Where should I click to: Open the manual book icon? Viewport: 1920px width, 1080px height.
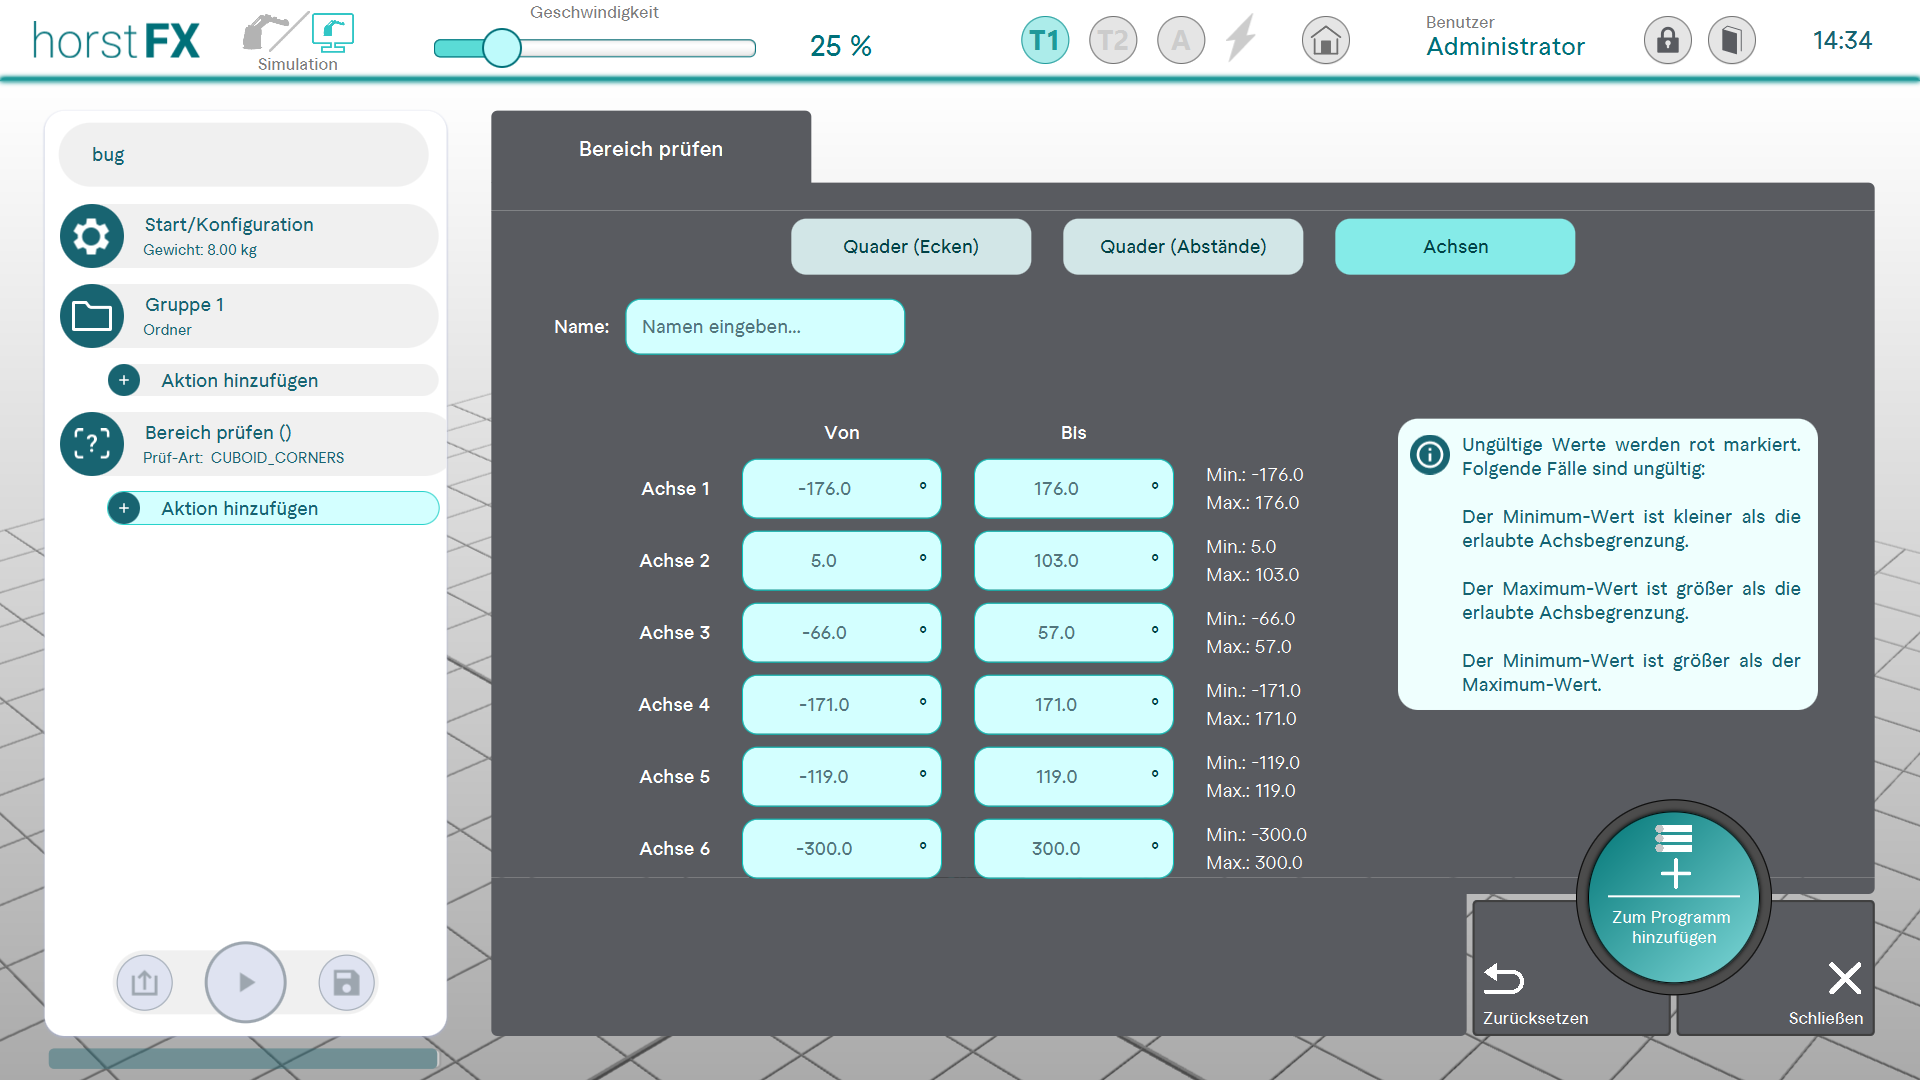click(1731, 41)
